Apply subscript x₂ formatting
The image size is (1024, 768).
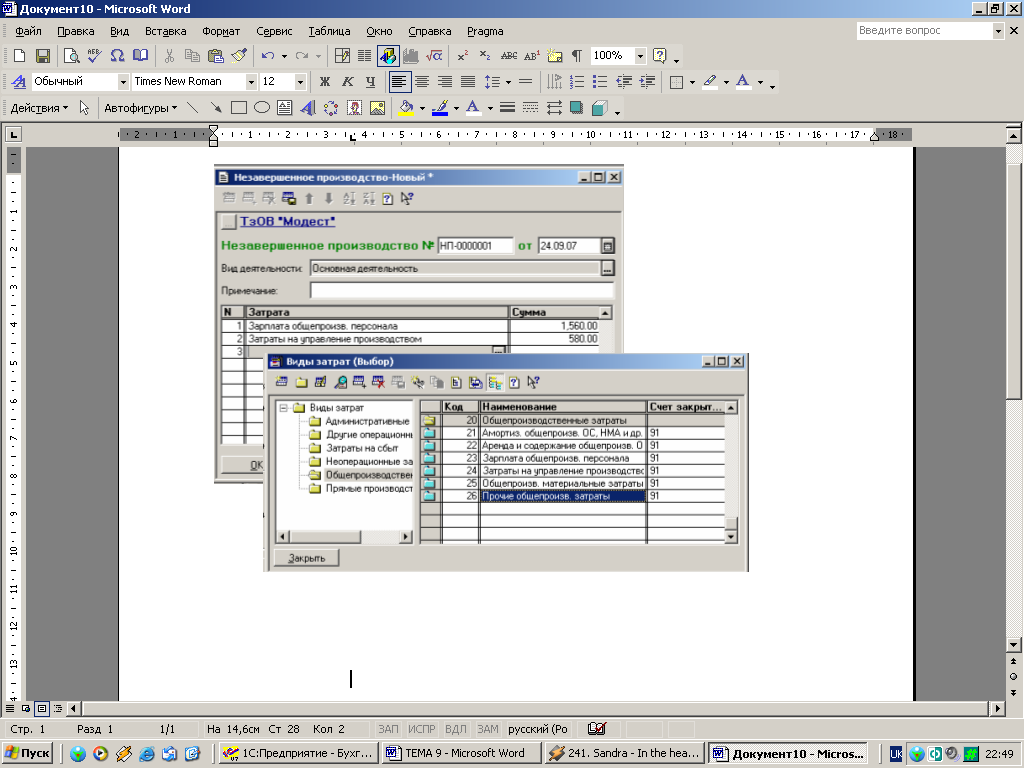coord(485,56)
